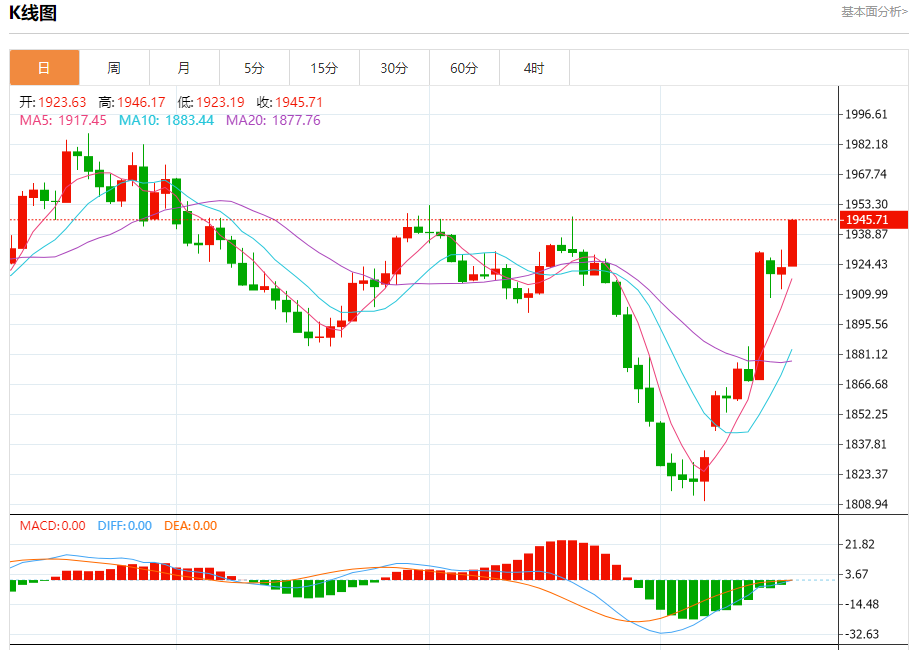The width and height of the screenshot is (914, 650).
Task: Click the K线图 panel title
Action: tap(33, 13)
